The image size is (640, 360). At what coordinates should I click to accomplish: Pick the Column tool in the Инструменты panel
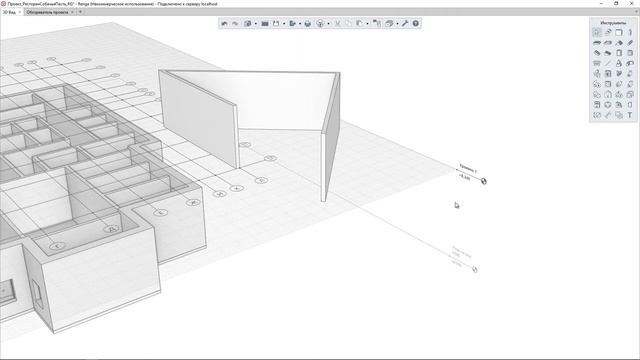pyautogui.click(x=630, y=32)
